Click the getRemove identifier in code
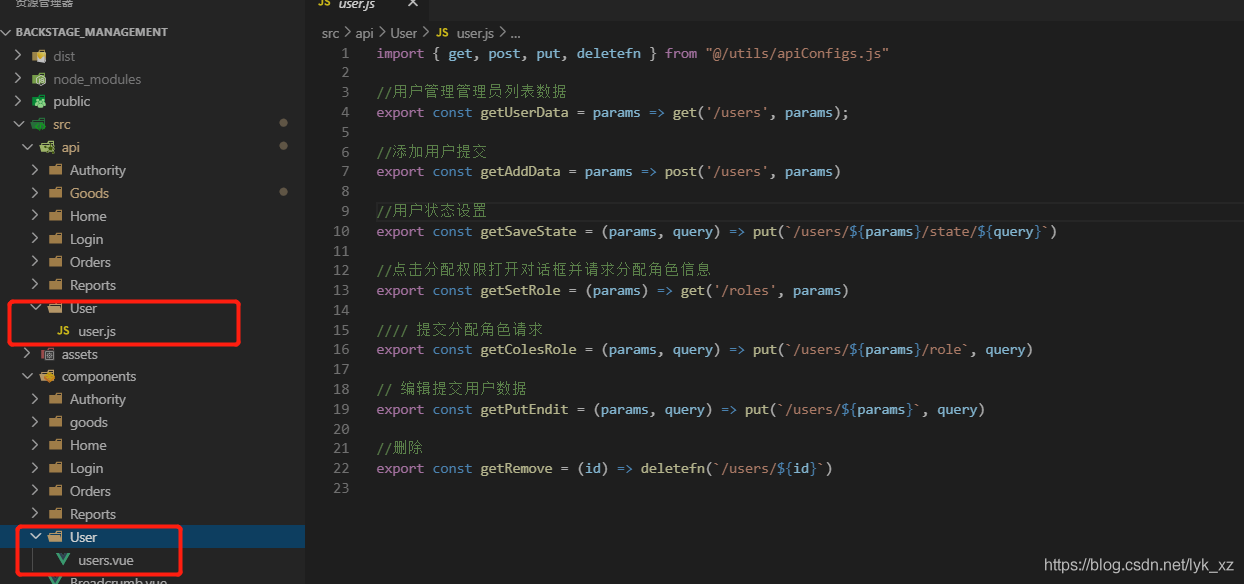Viewport: 1244px width, 584px height. point(516,468)
